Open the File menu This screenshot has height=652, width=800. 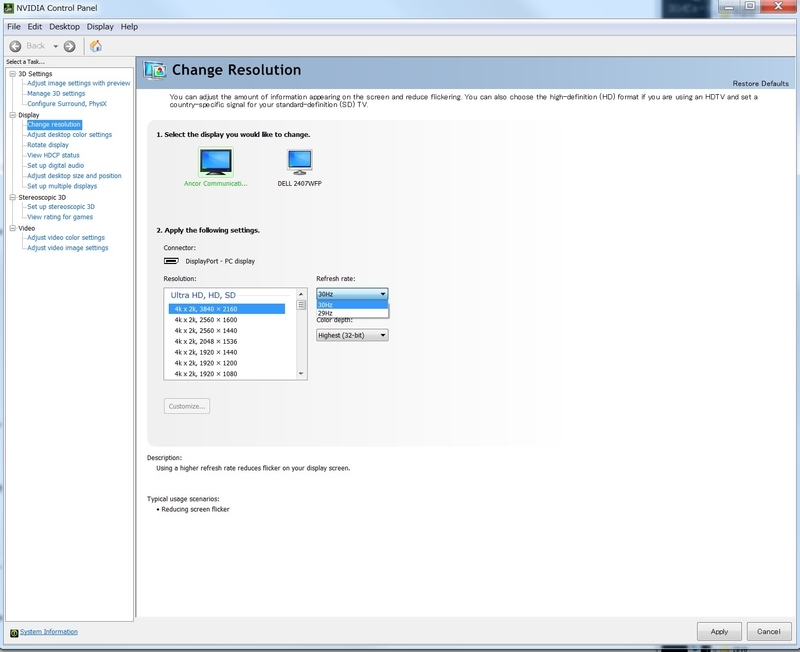point(14,27)
